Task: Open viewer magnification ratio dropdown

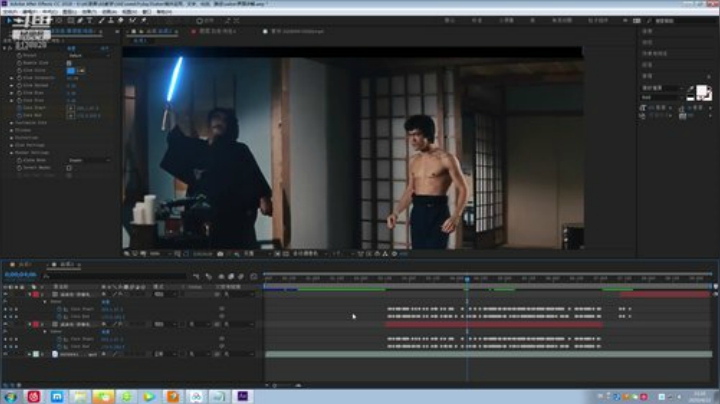Action: 159,254
